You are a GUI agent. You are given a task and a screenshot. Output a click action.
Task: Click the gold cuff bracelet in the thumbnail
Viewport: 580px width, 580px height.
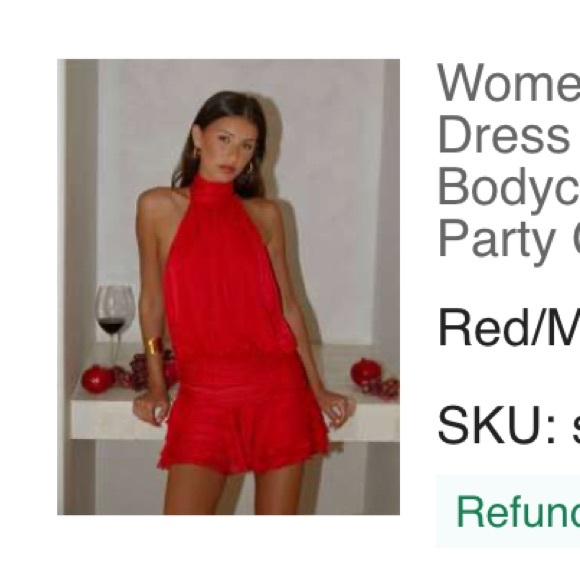pos(155,345)
